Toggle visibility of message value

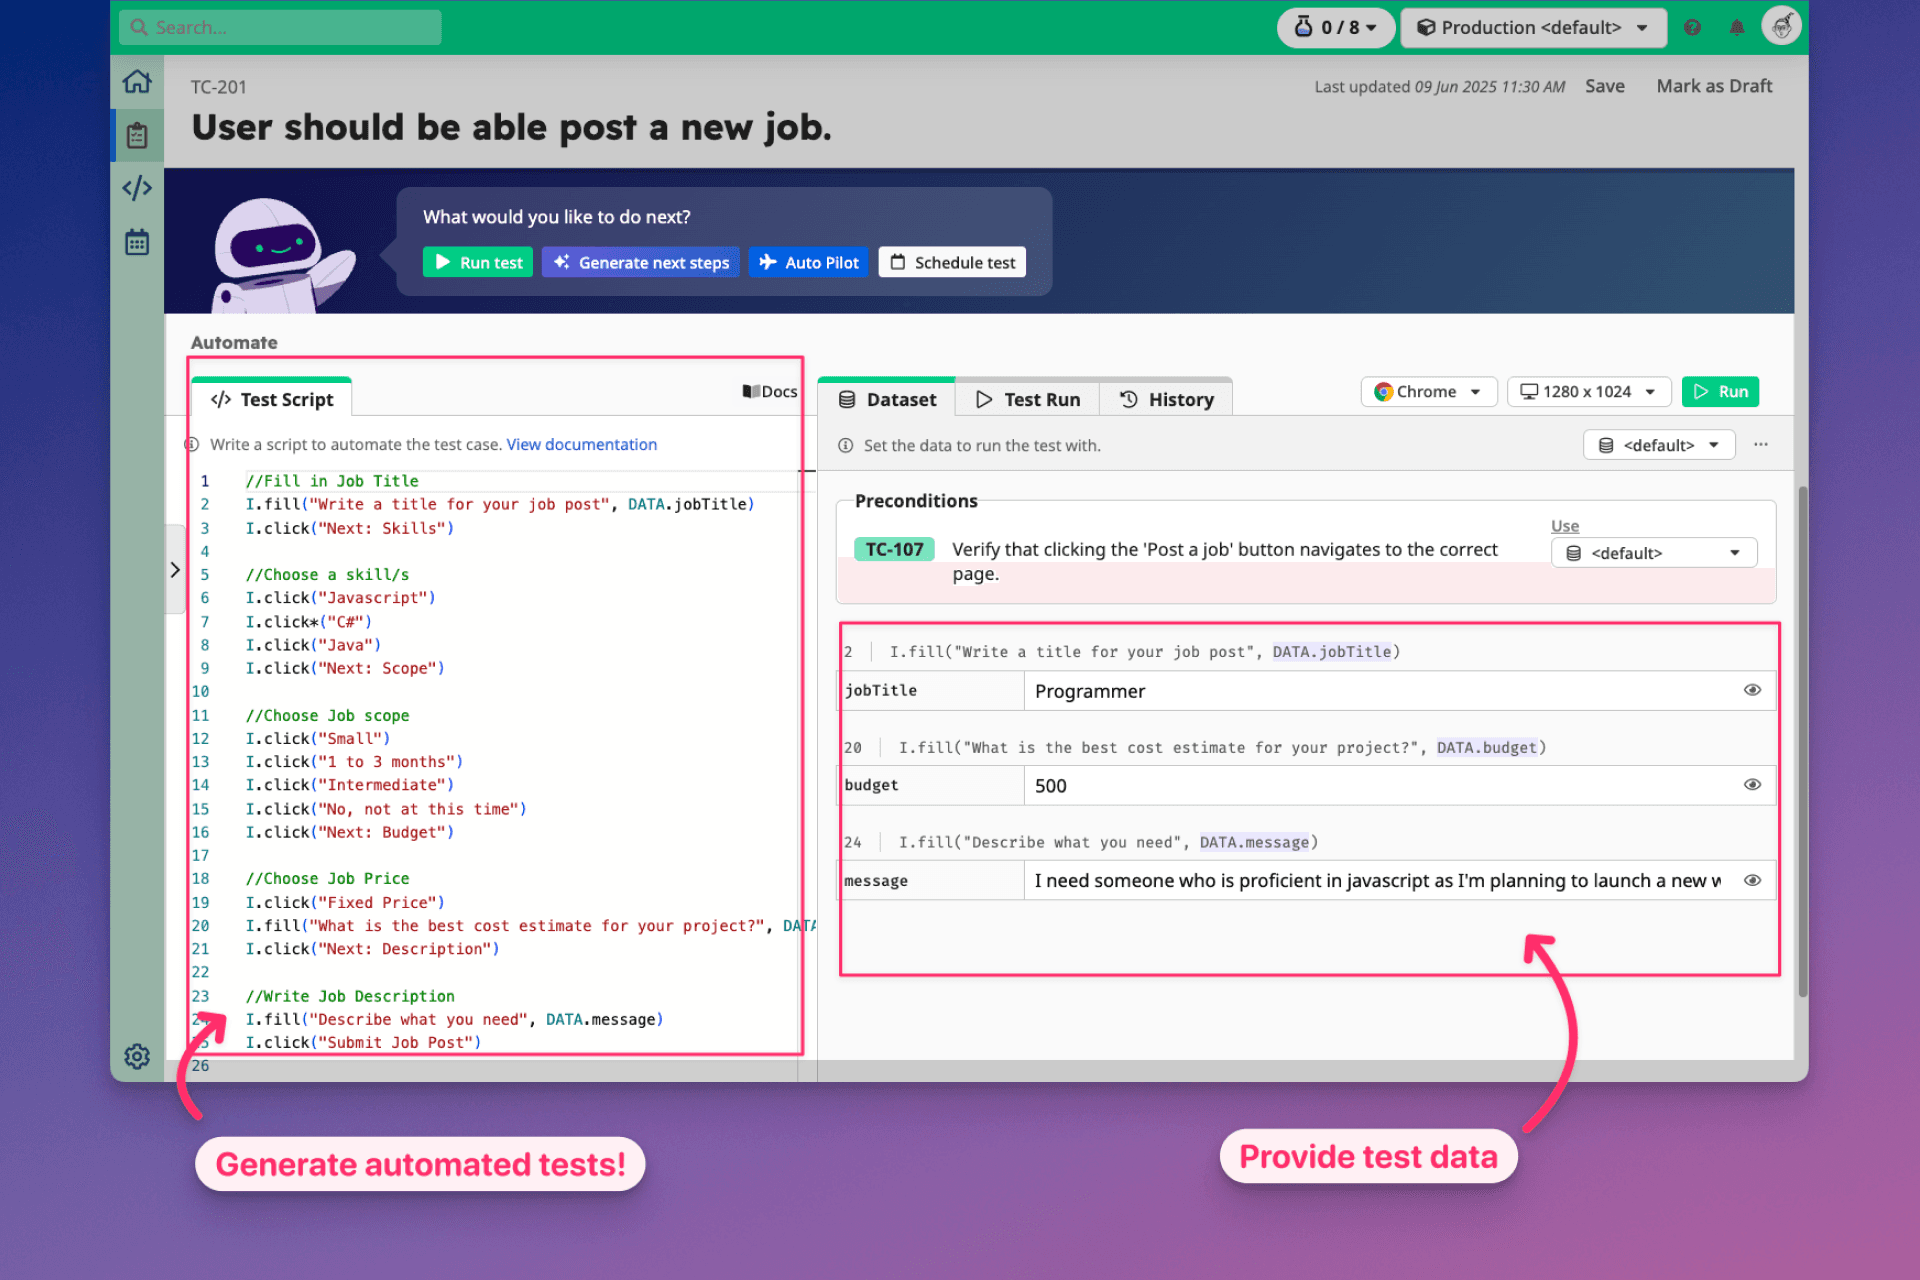click(x=1752, y=880)
